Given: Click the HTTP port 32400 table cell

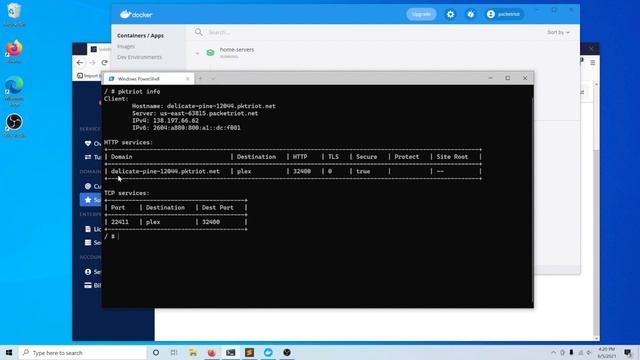Looking at the screenshot, I should [x=302, y=171].
